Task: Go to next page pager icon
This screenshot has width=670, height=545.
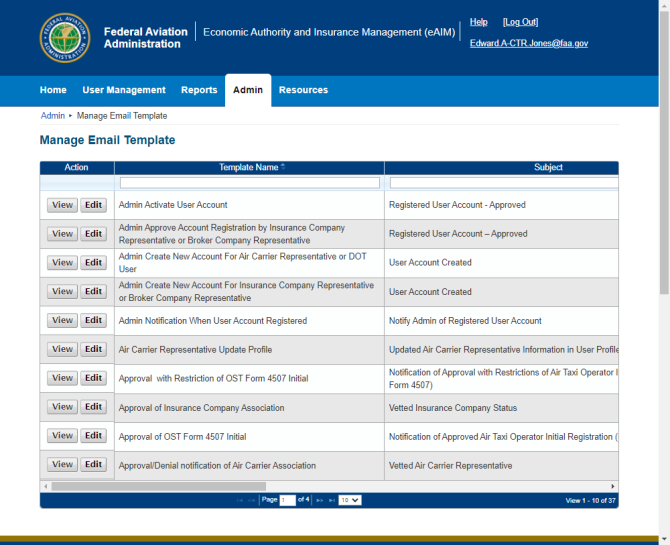Action: tap(320, 500)
